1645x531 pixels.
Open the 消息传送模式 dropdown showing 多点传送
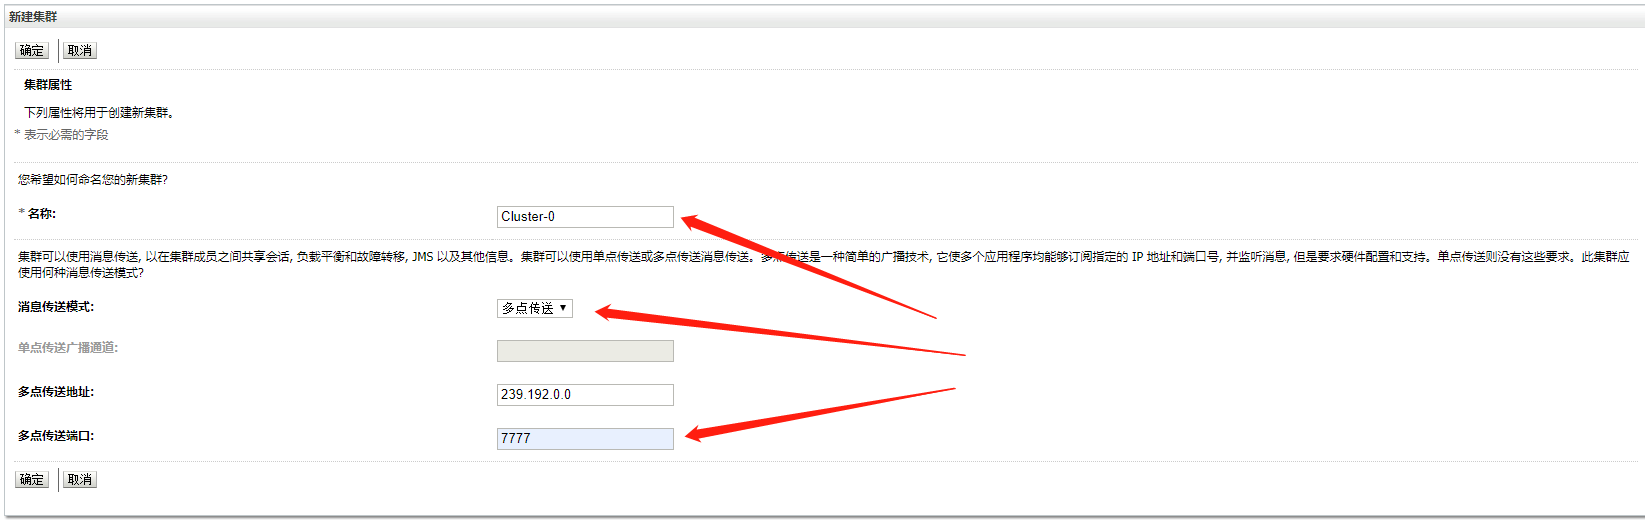[x=535, y=308]
